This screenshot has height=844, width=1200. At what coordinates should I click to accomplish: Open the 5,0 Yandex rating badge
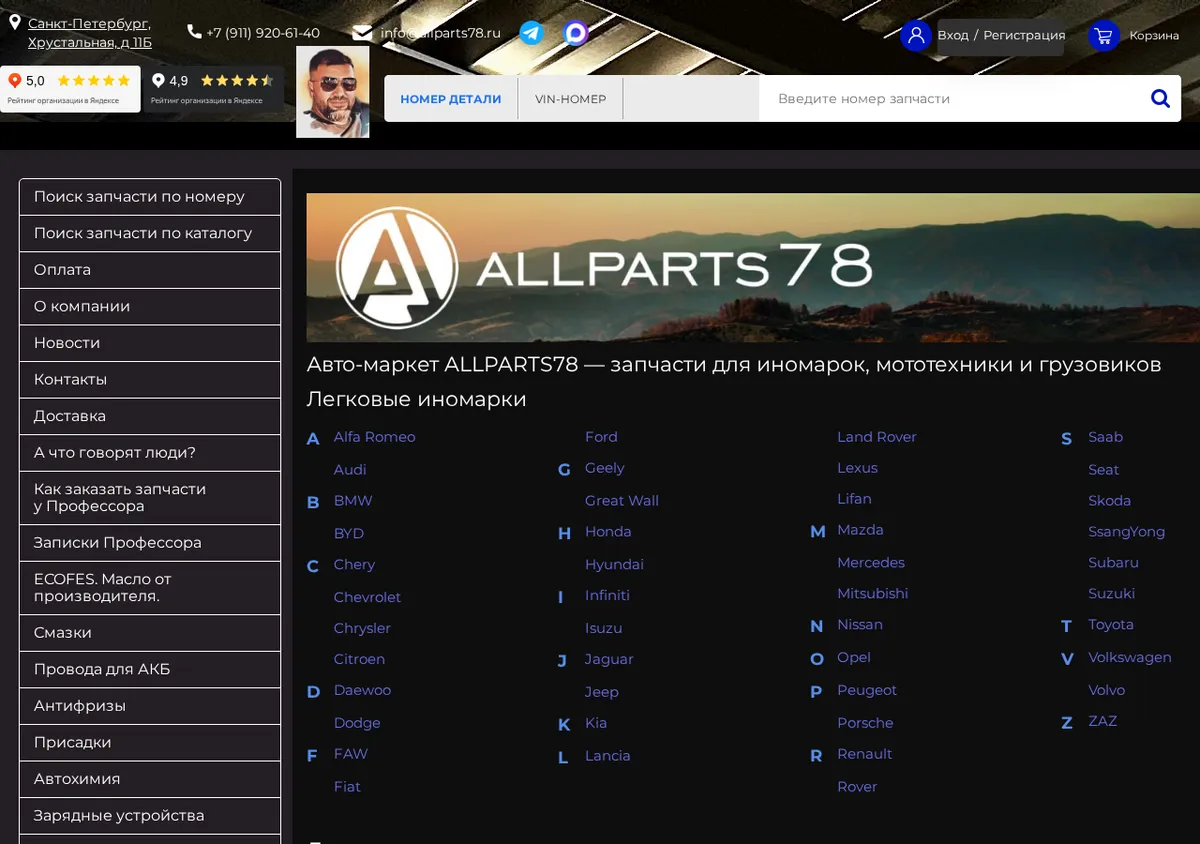point(70,89)
